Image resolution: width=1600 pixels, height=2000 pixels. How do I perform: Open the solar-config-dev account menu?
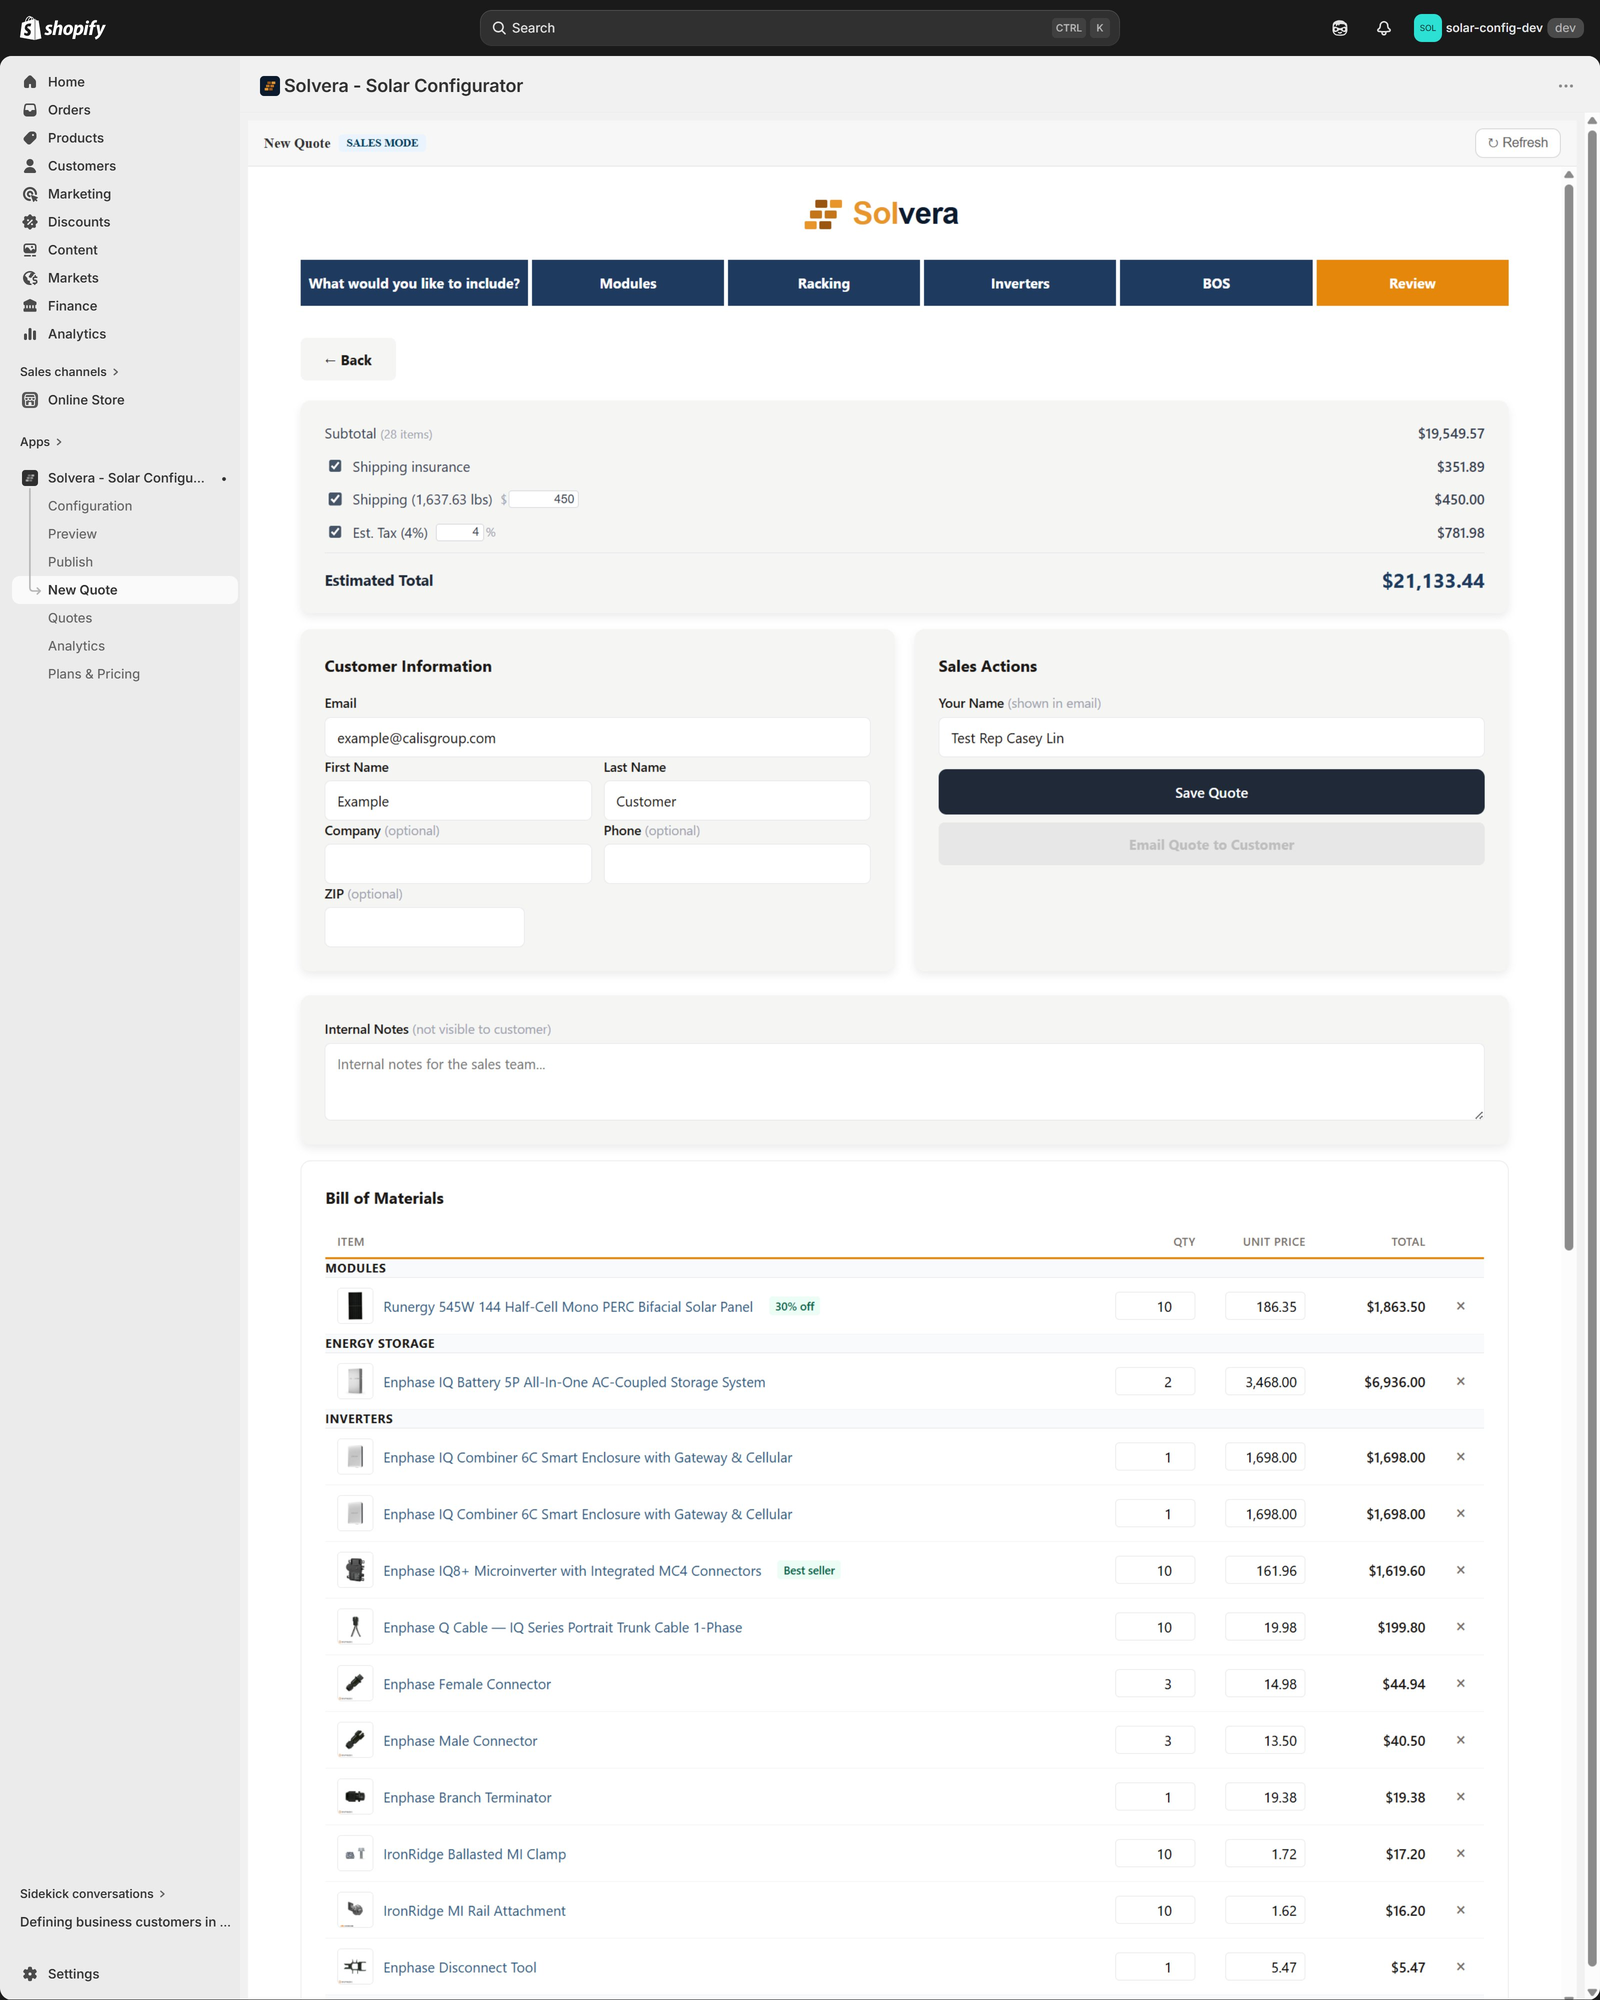tap(1498, 28)
